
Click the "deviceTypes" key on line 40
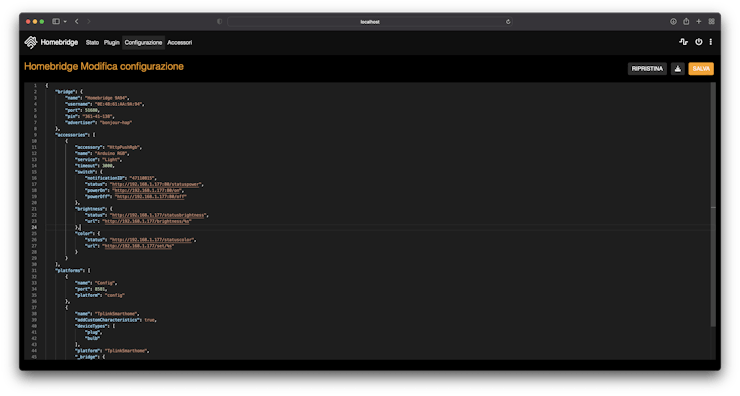[x=92, y=326]
